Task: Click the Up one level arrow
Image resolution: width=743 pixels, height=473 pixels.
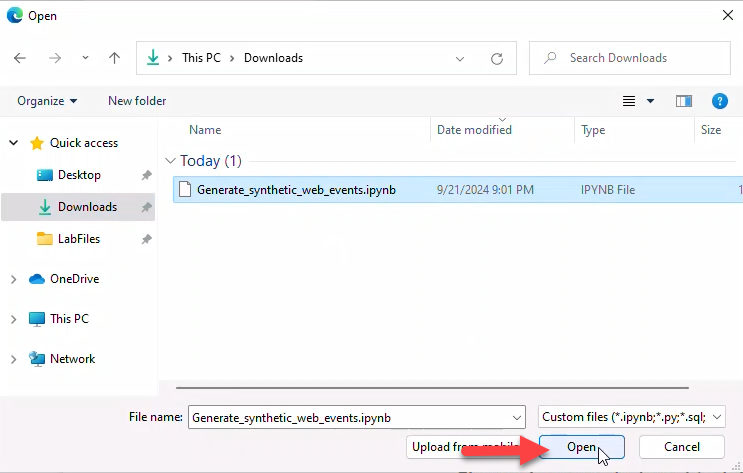Action: (114, 58)
